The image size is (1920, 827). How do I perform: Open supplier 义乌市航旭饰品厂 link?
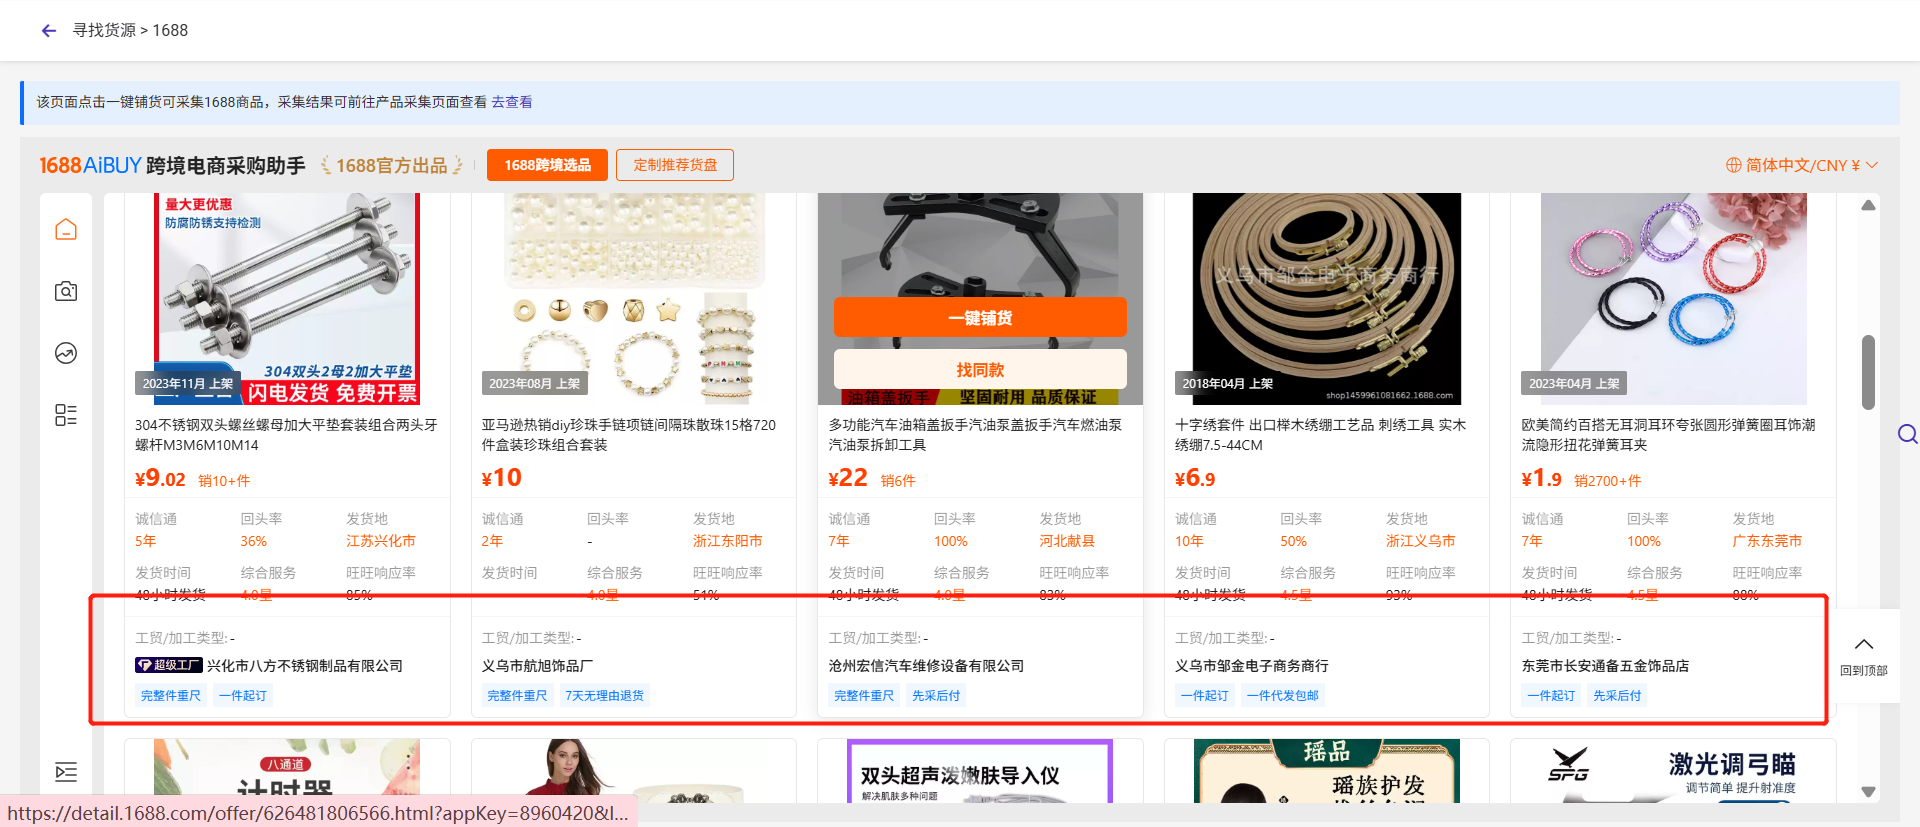(x=537, y=666)
